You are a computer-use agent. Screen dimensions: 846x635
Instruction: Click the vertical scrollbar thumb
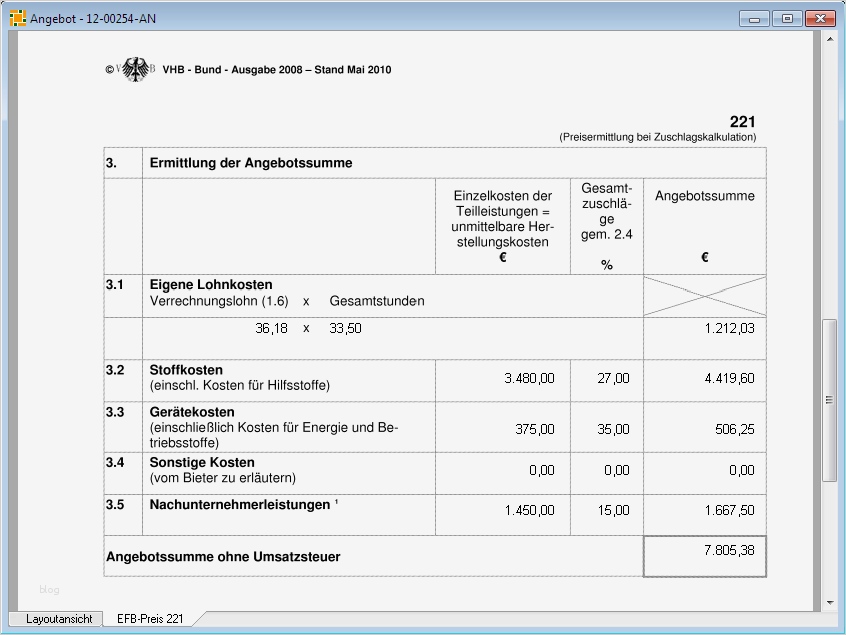pos(829,400)
